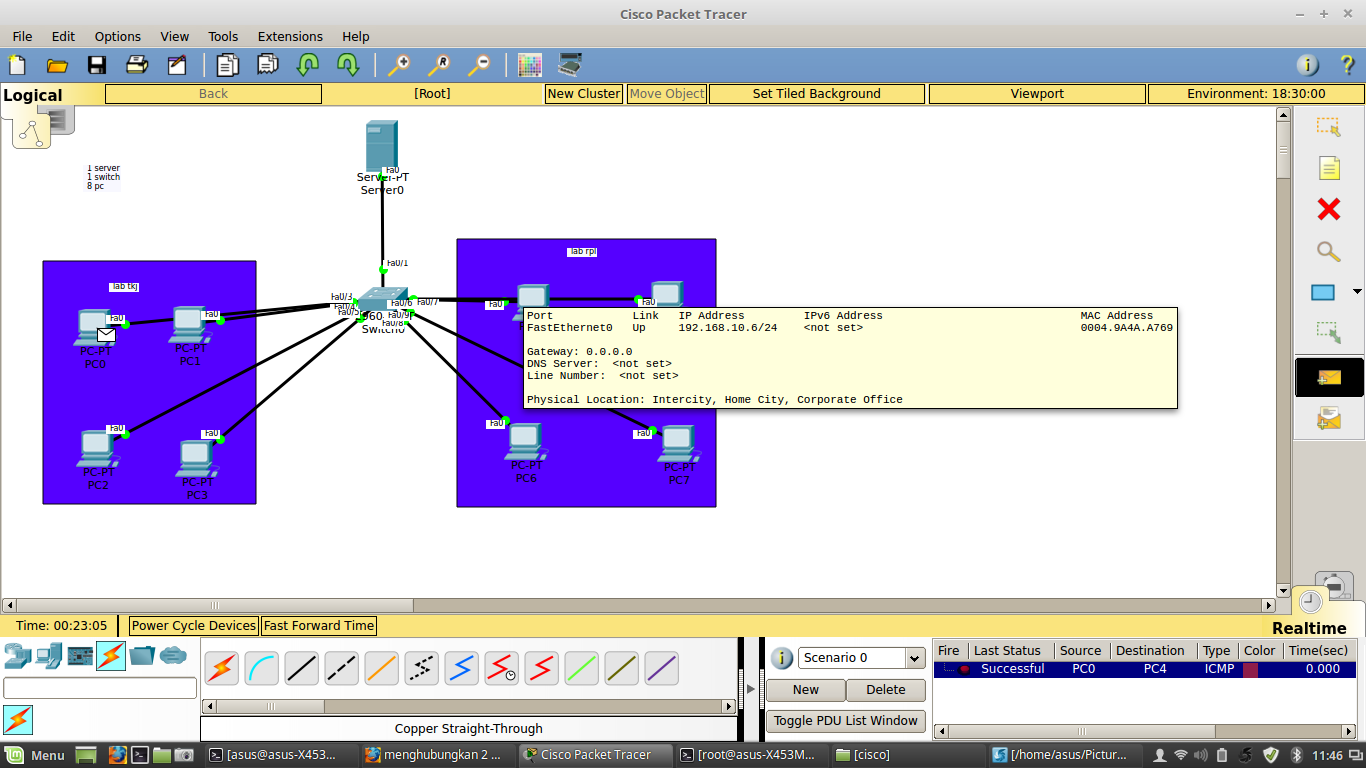Pick the Automatic connection type
Viewport: 1366px width, 768px height.
point(222,668)
